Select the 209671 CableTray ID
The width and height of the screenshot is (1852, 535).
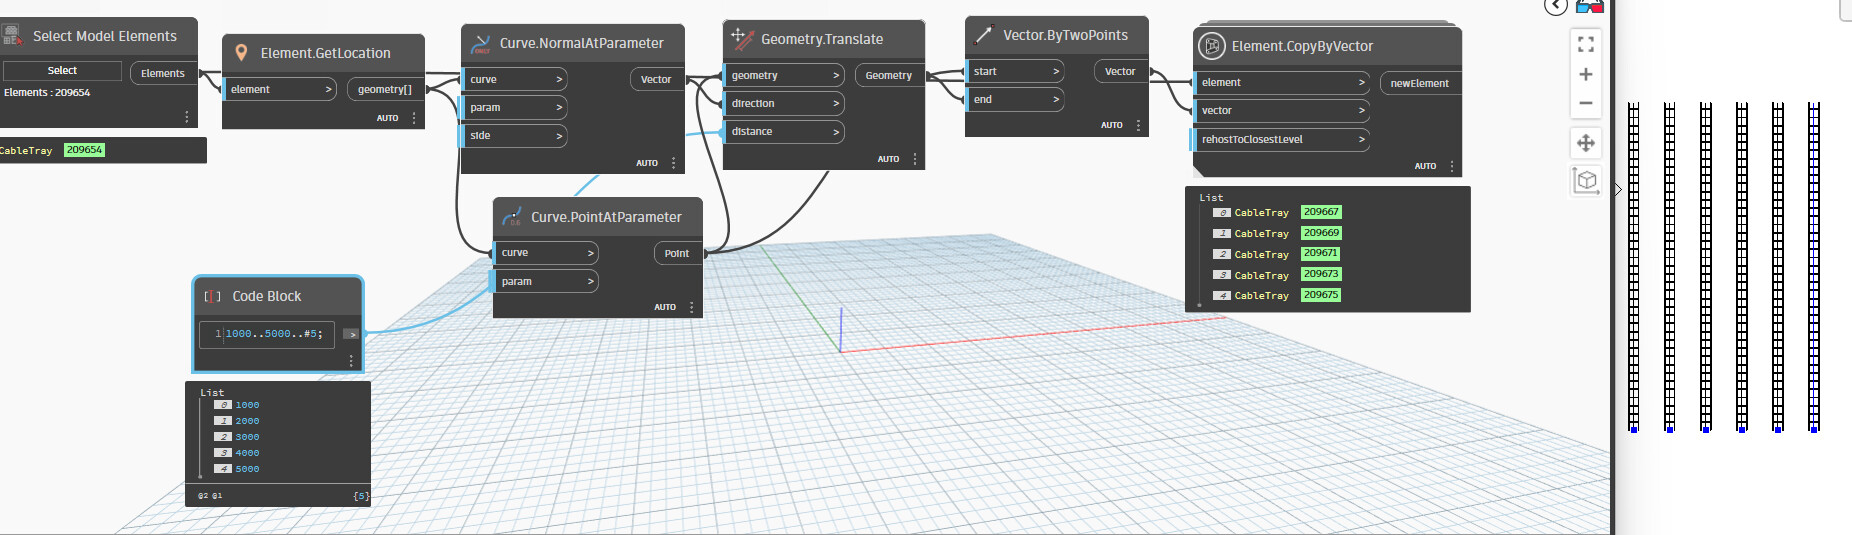(x=1320, y=253)
